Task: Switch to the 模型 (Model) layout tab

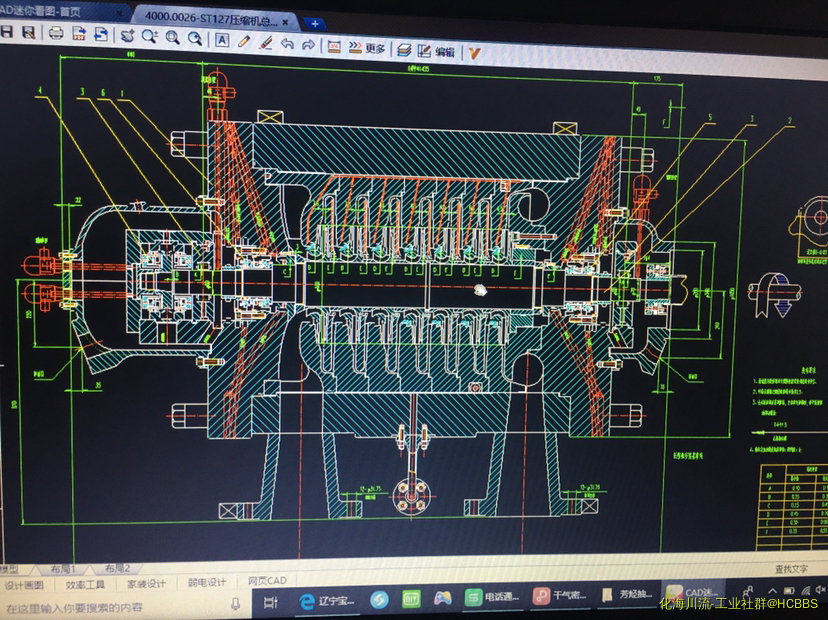Action: coord(10,569)
